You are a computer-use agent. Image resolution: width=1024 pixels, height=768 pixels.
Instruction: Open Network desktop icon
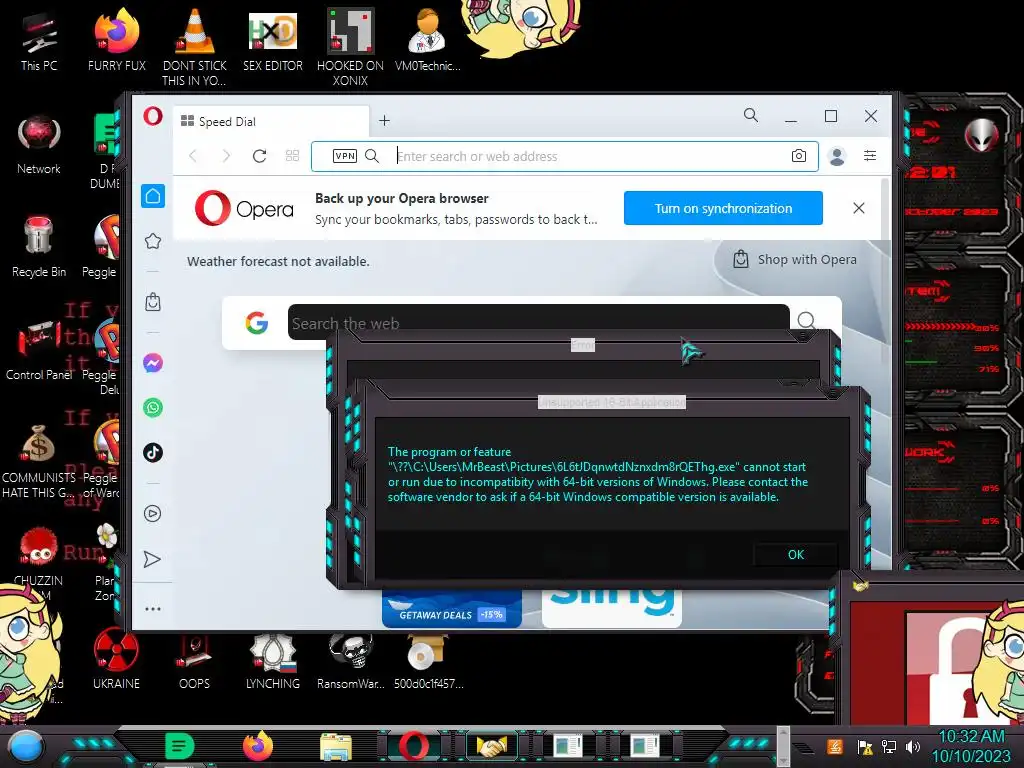39,145
